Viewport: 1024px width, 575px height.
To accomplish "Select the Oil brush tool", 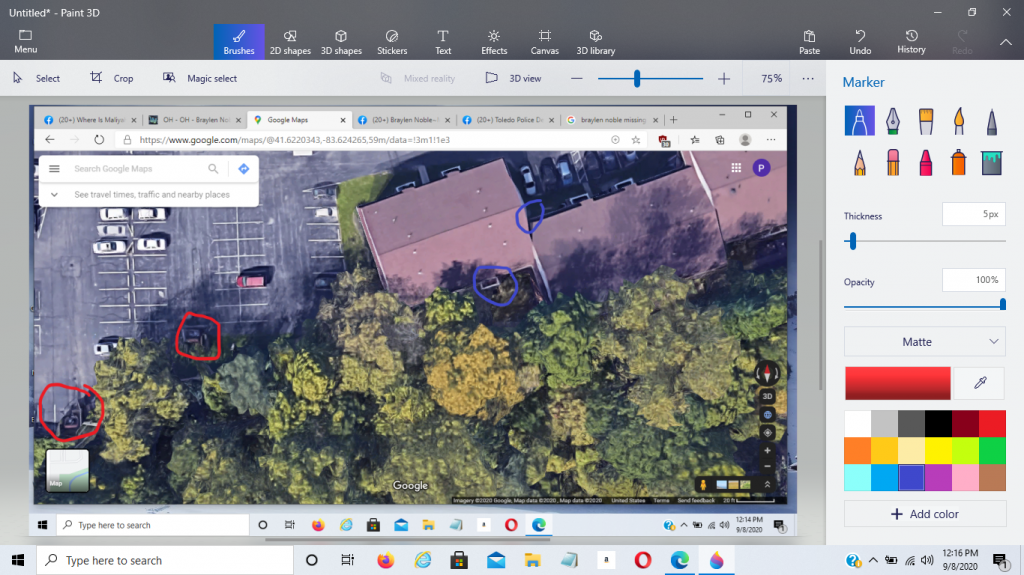I will click(924, 122).
